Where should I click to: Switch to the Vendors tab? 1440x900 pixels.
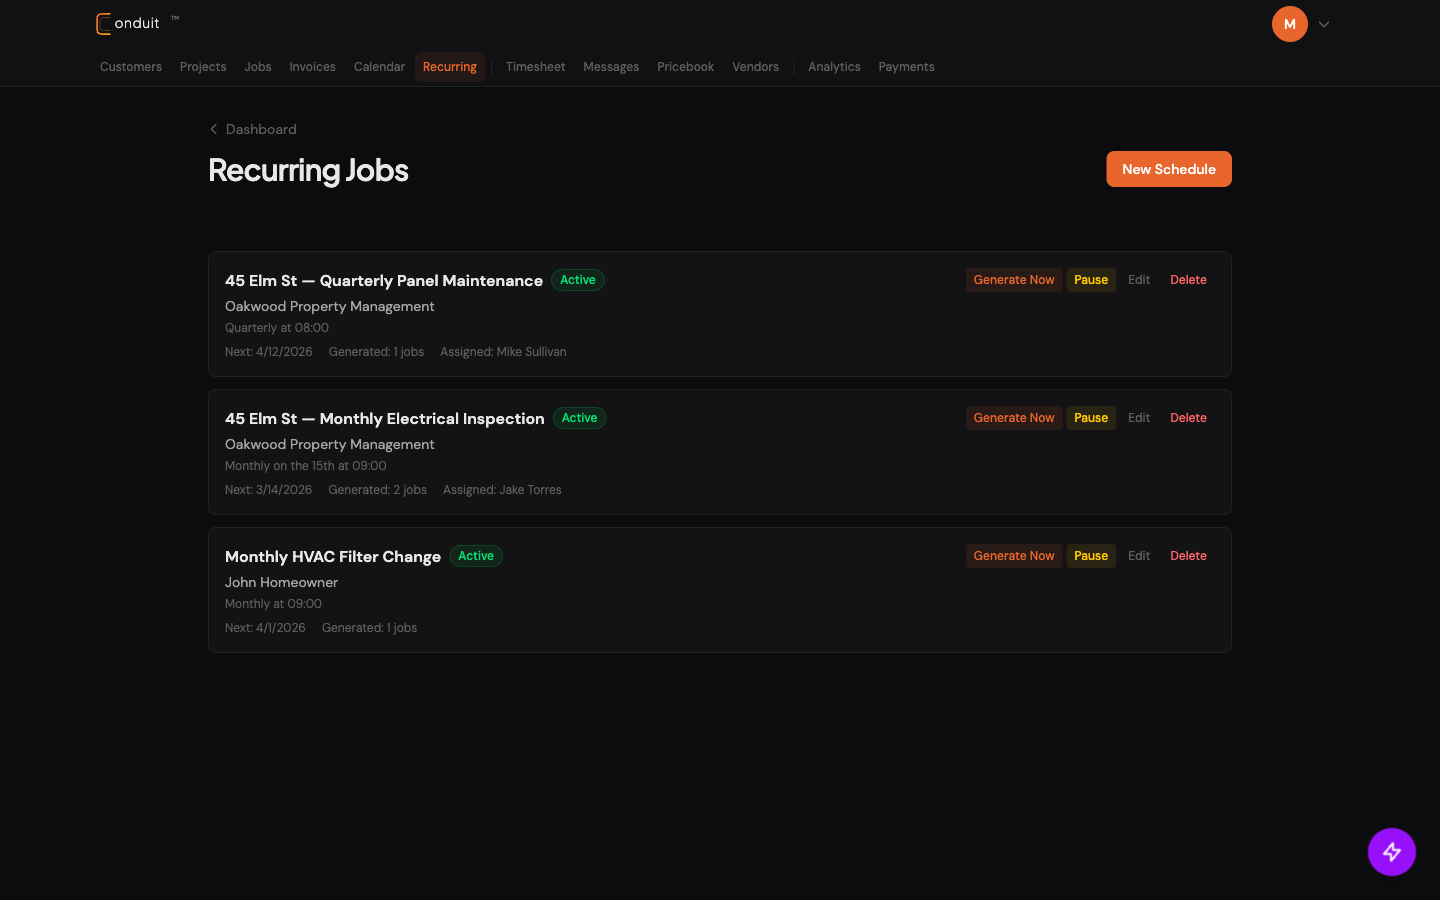coord(755,67)
